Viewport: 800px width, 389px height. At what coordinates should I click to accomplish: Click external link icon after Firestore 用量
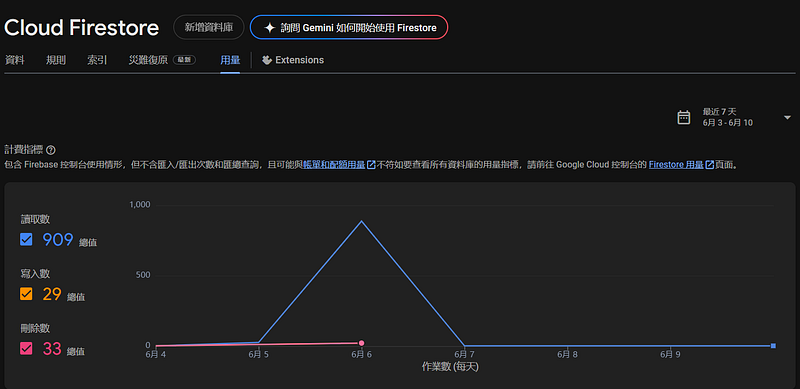(x=709, y=165)
